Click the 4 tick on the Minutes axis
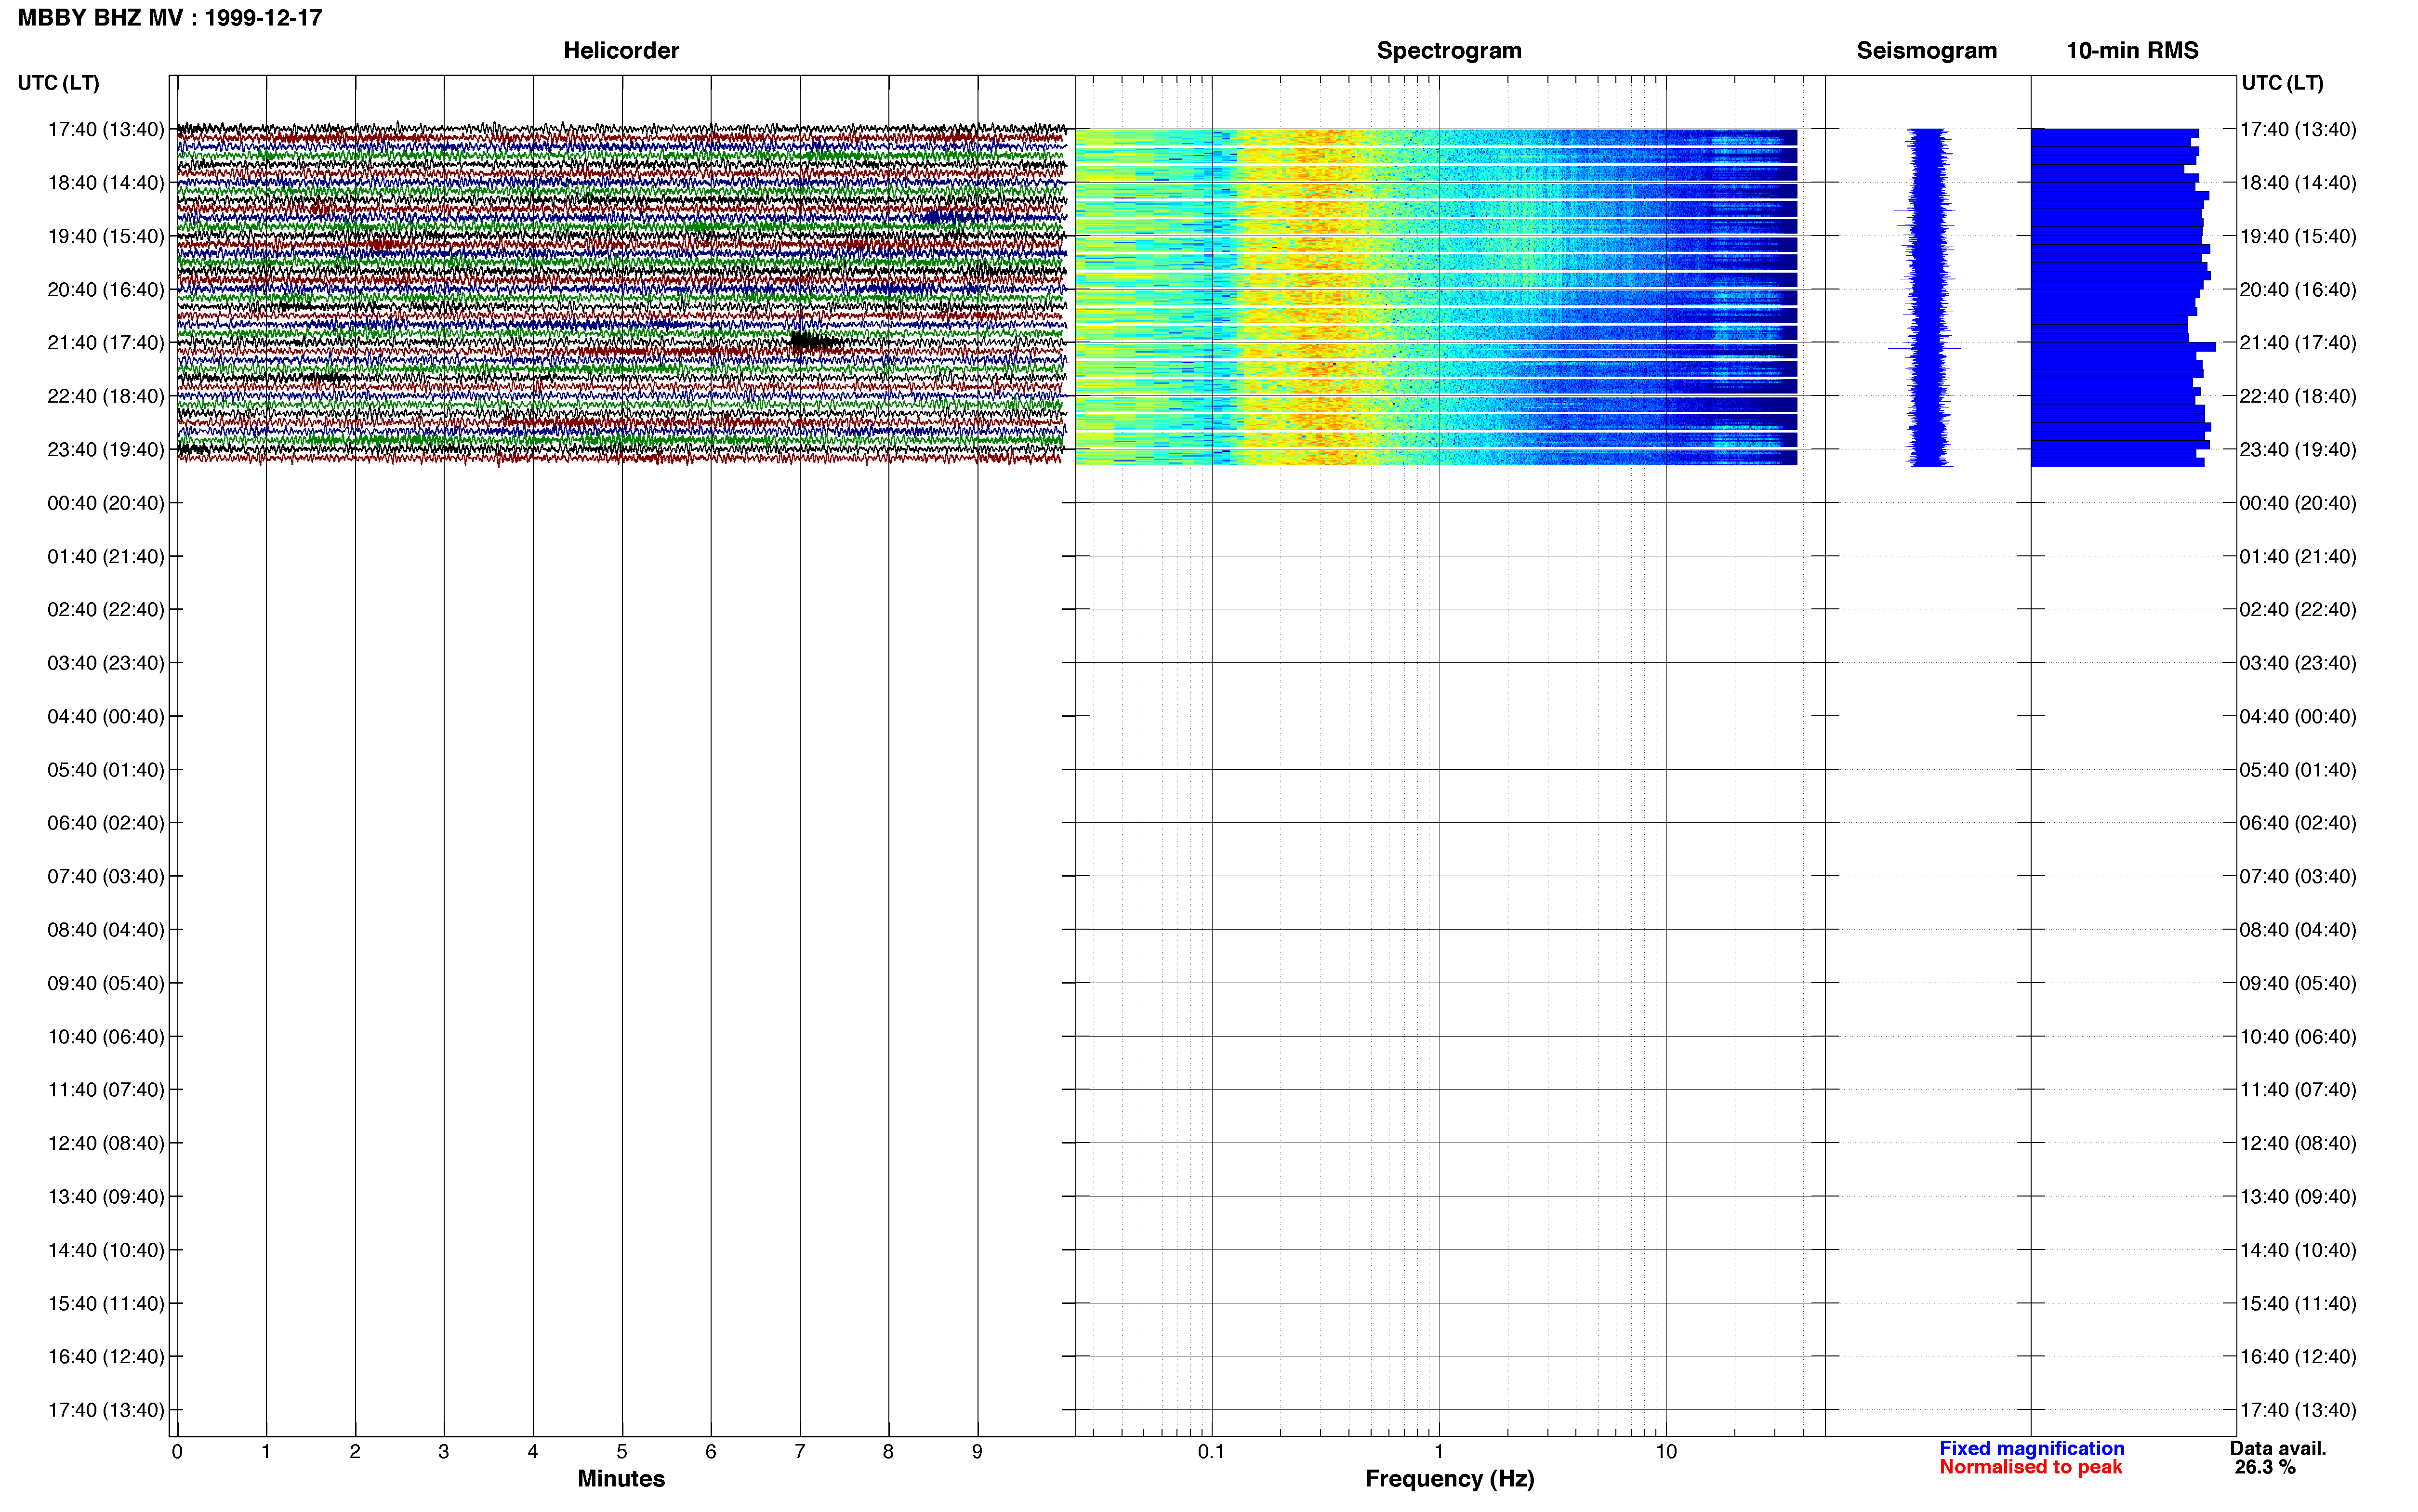The width and height of the screenshot is (2418, 1512). (533, 1451)
